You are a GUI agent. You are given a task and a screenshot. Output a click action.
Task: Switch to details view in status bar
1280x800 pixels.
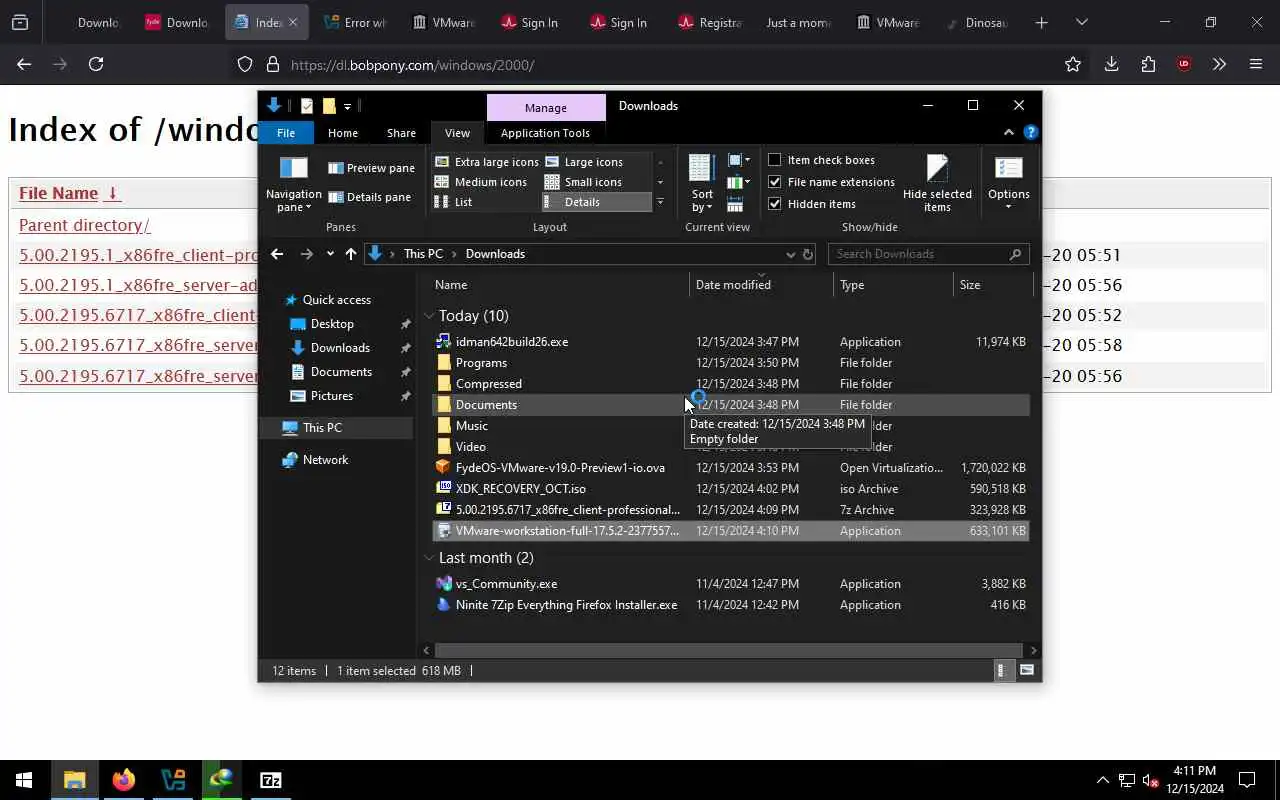click(1002, 671)
